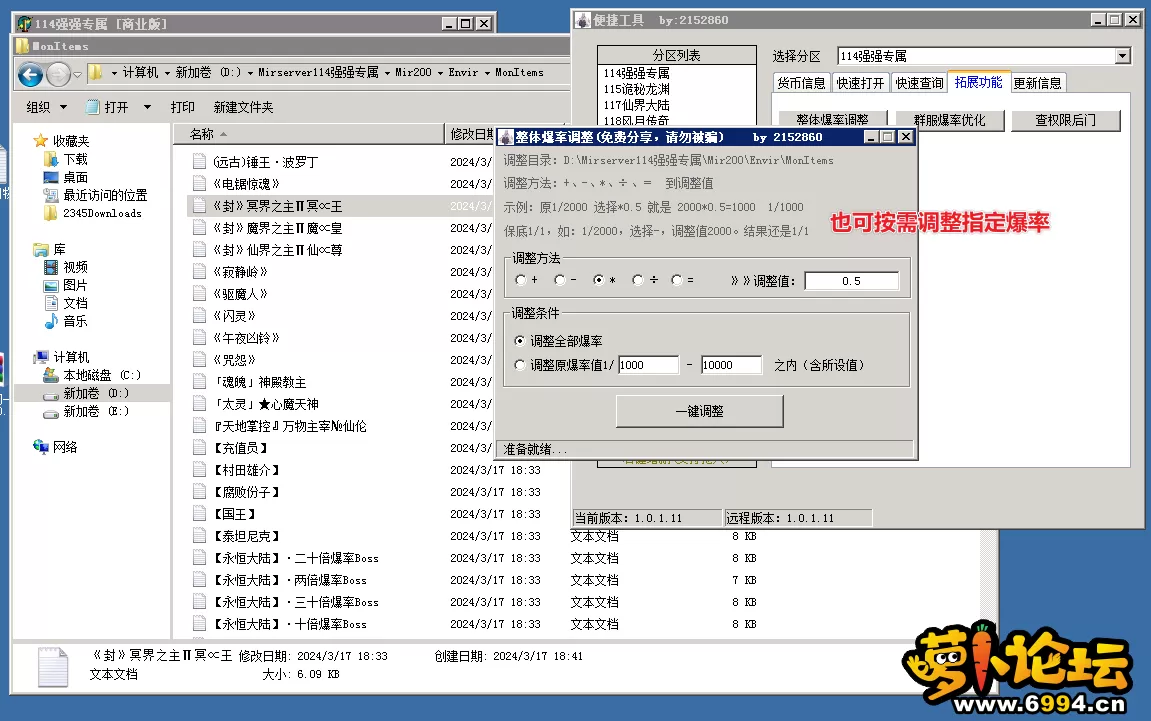The height and width of the screenshot is (721, 1151).
Task: Click the 一键调整 button
Action: pos(700,411)
